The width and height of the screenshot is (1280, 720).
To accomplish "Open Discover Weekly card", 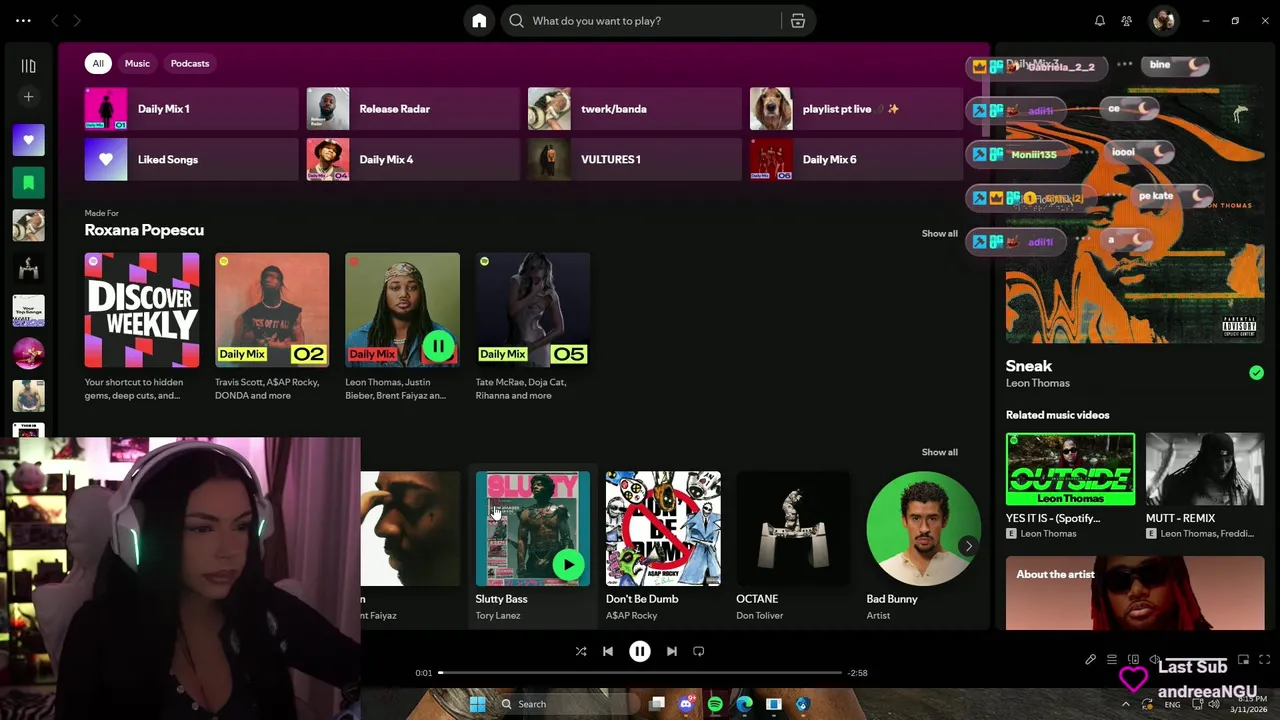I will [x=142, y=327].
